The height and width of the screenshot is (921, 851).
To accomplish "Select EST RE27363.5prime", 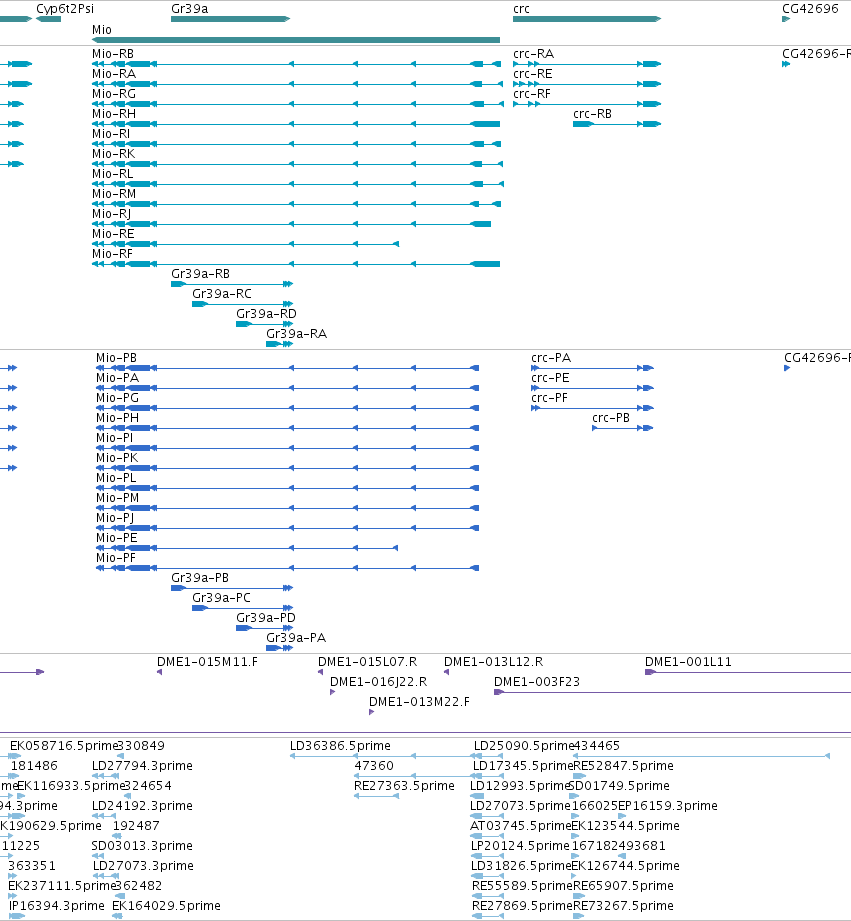I will (x=404, y=785).
